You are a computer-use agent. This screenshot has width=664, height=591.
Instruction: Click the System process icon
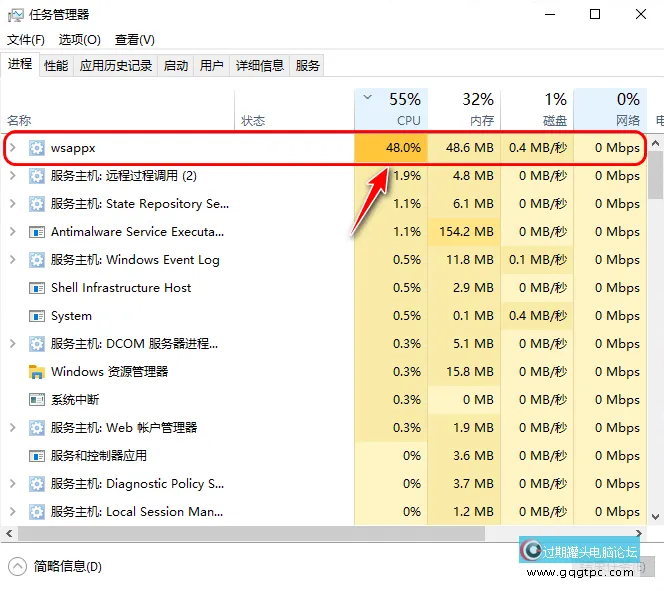point(36,316)
